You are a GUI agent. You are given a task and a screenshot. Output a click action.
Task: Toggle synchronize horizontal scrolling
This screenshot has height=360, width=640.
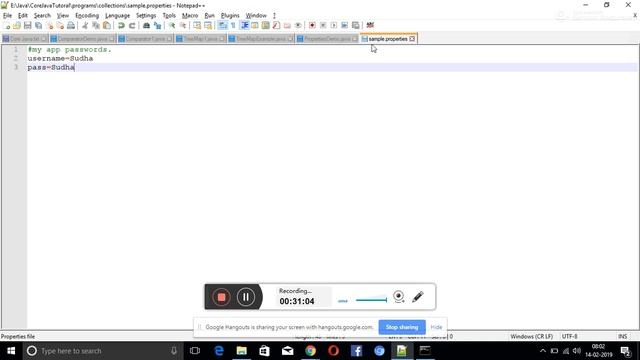point(208,25)
